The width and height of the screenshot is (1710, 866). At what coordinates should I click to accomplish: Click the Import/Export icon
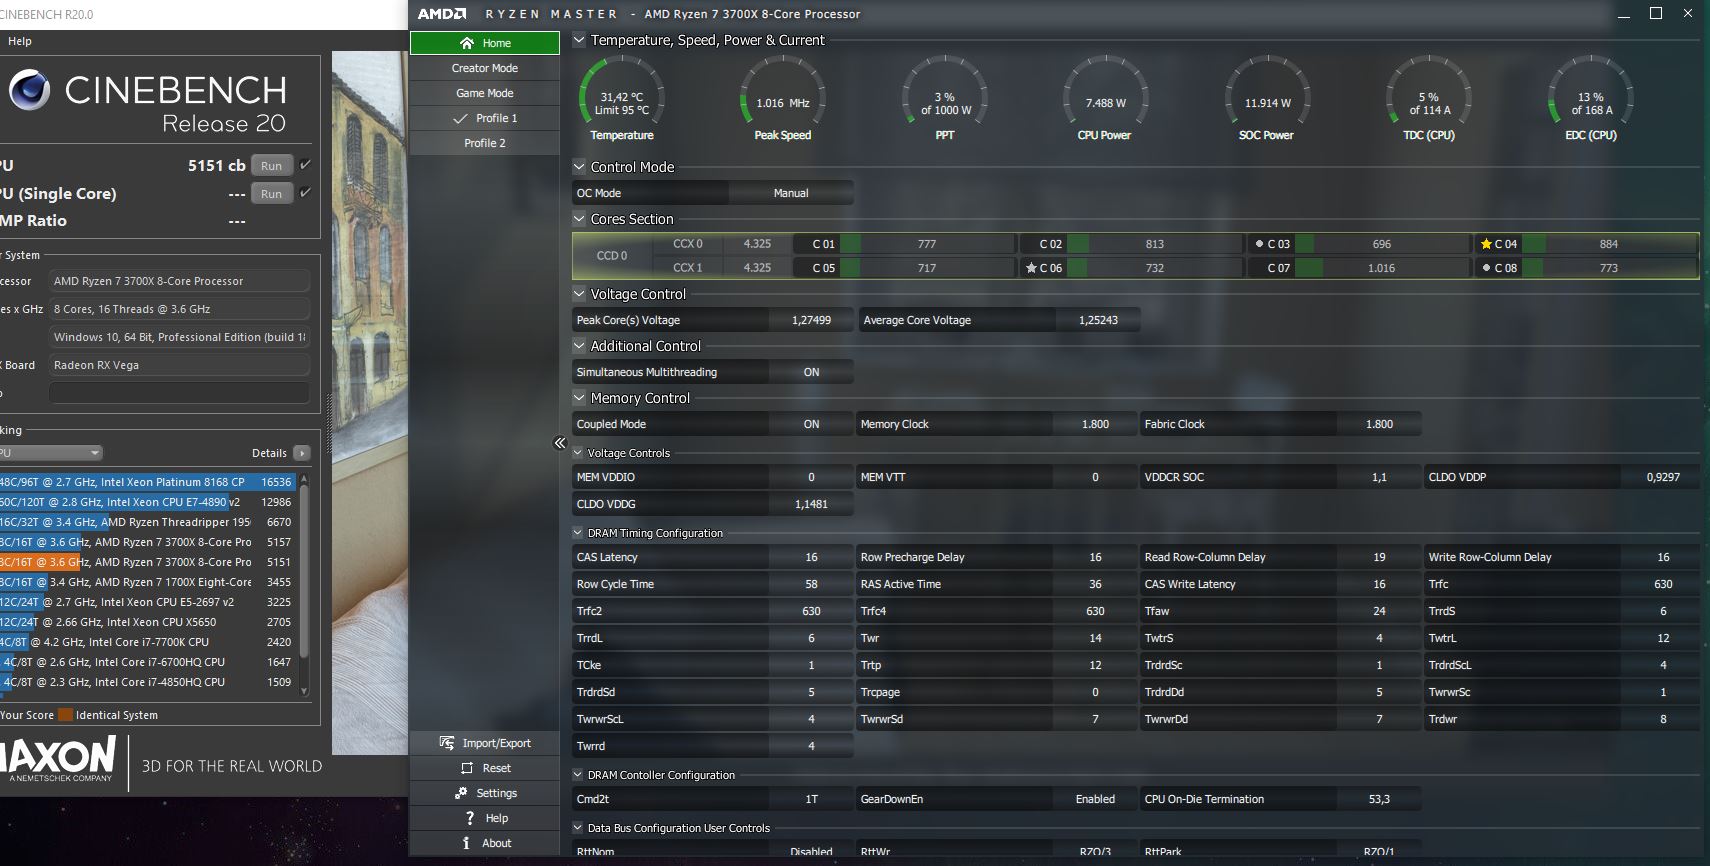tap(447, 743)
